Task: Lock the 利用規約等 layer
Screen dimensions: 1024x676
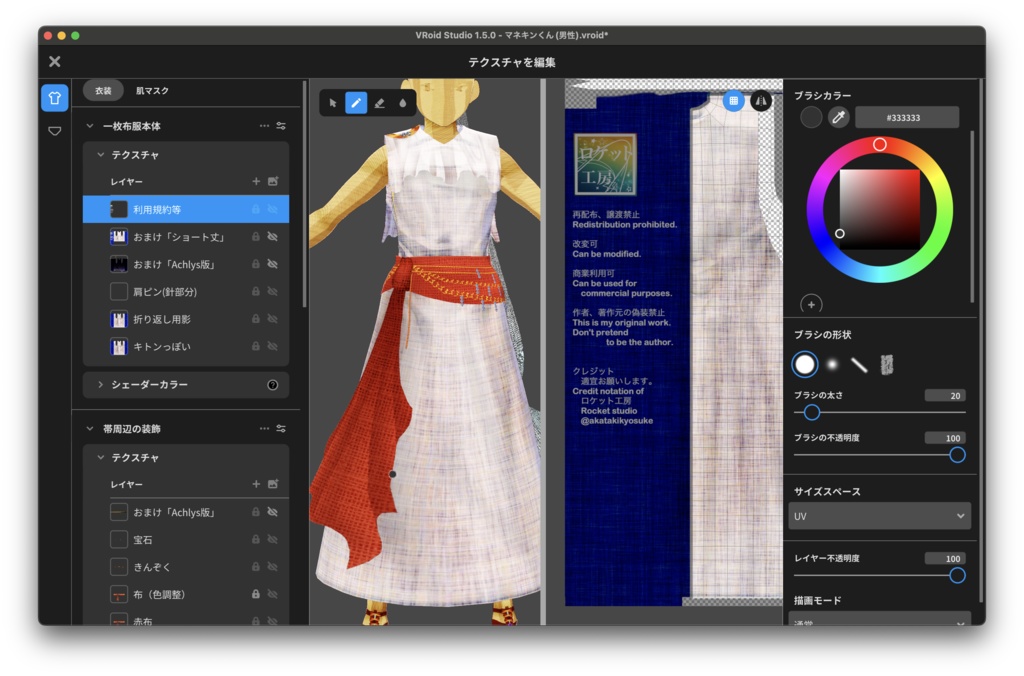Action: pos(256,209)
